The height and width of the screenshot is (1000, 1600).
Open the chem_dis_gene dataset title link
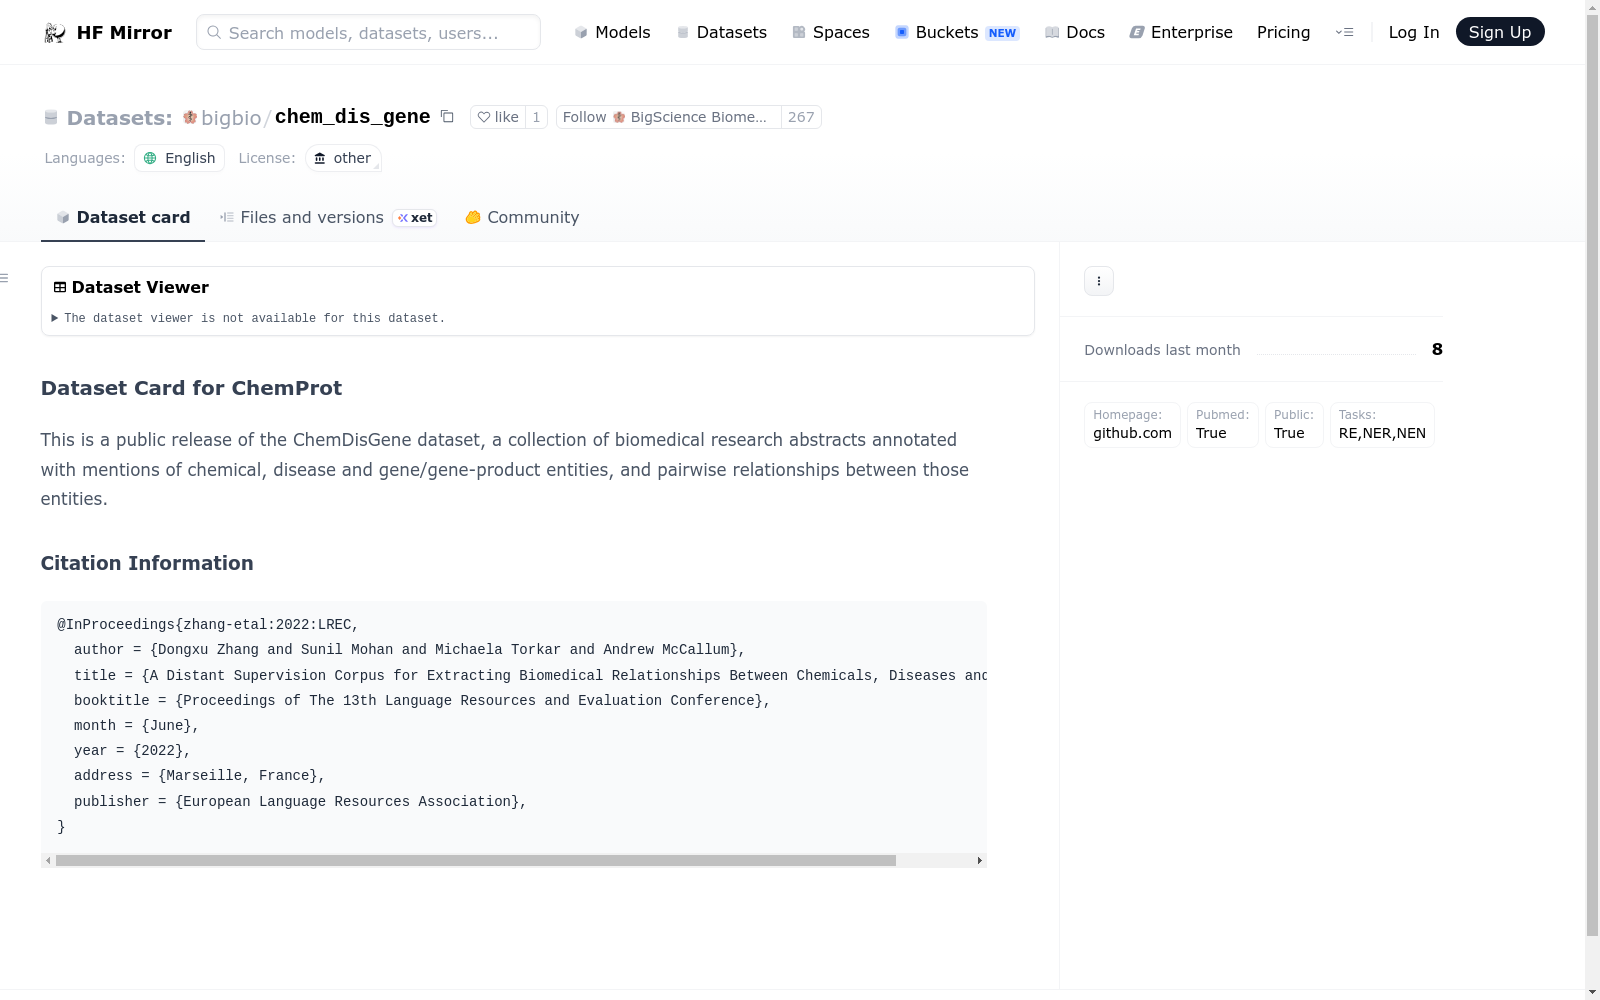click(x=352, y=117)
